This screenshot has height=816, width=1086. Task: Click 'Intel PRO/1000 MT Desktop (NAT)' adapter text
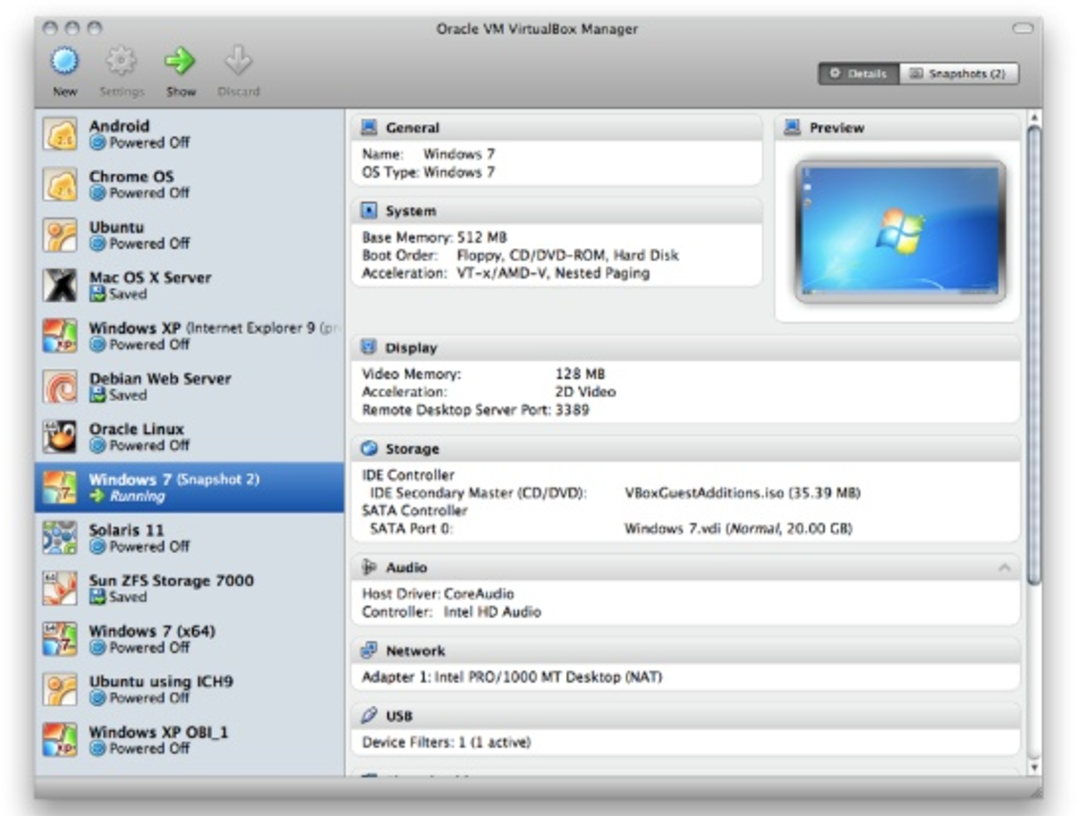(x=548, y=677)
